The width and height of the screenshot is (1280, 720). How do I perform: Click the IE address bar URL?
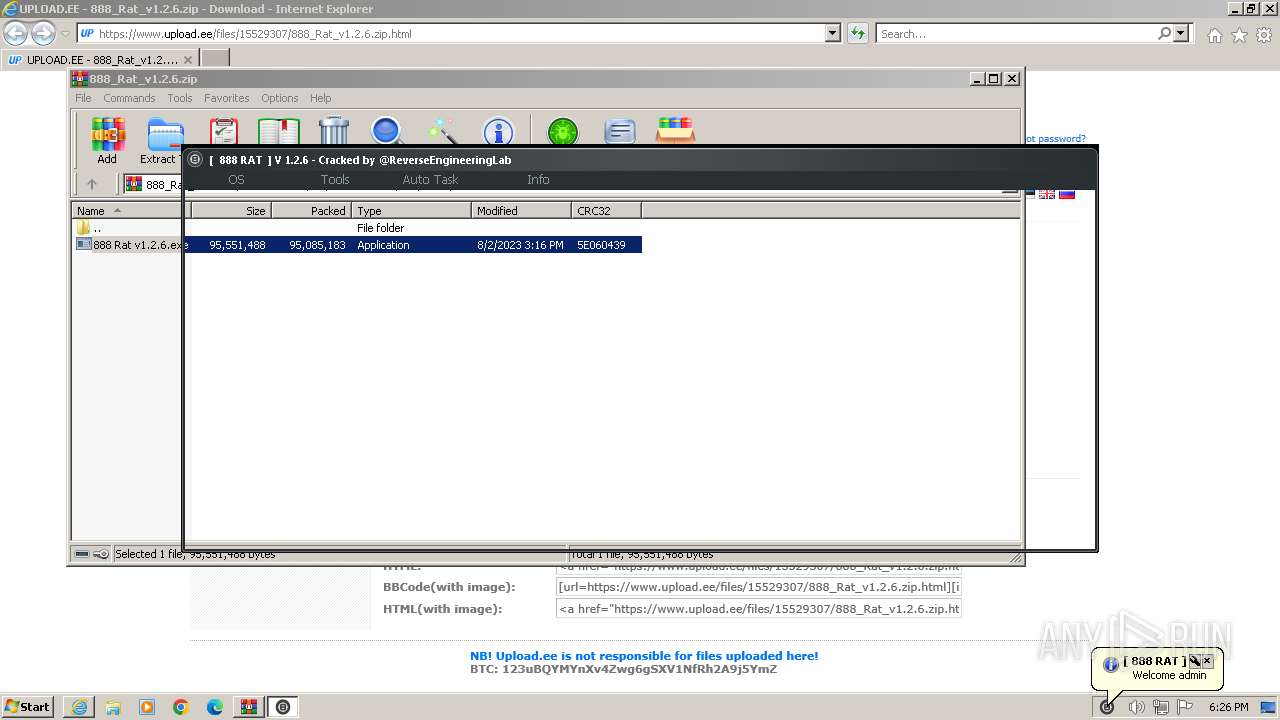tap(255, 34)
